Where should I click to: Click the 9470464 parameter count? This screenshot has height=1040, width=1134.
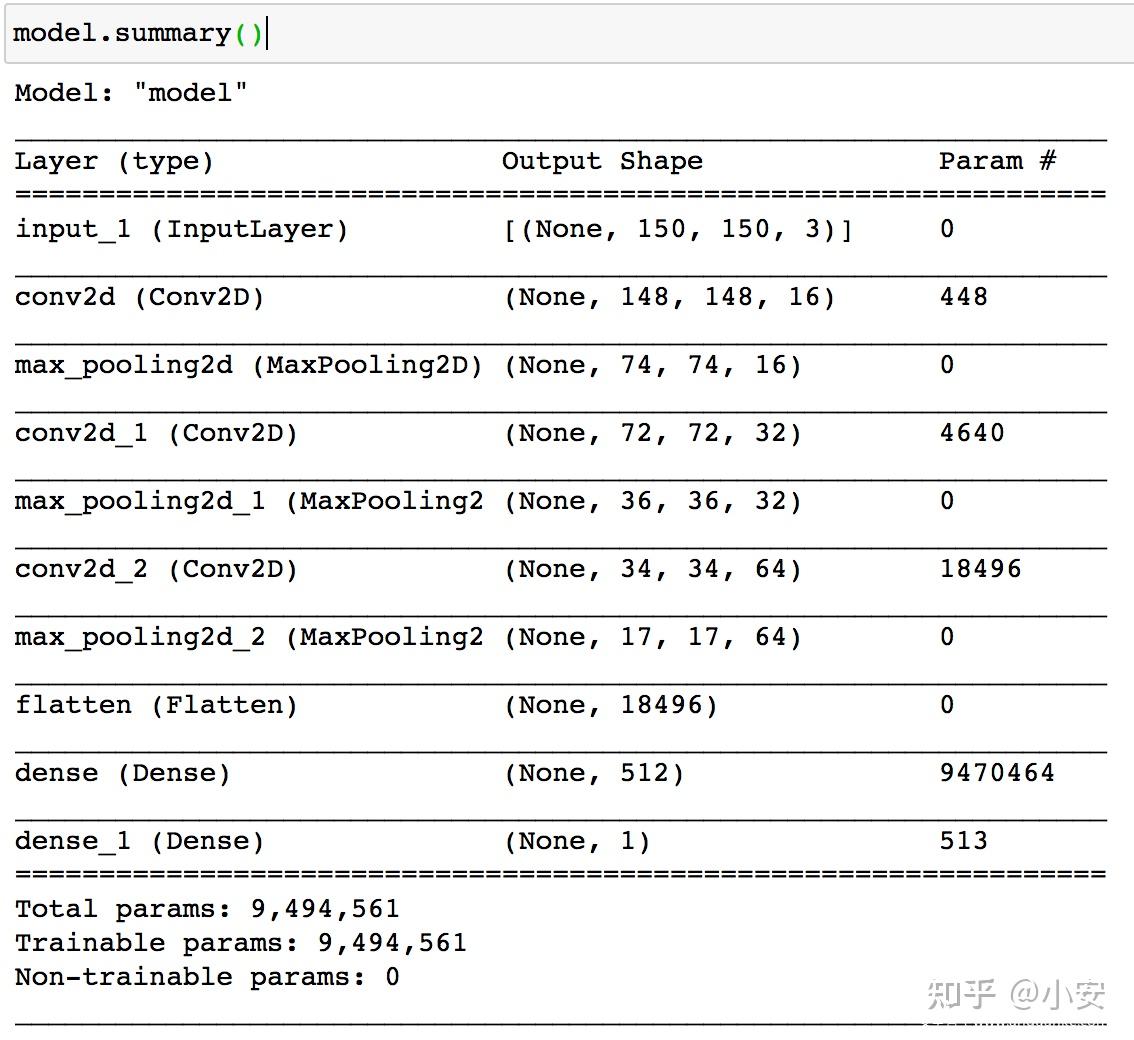pos(997,774)
